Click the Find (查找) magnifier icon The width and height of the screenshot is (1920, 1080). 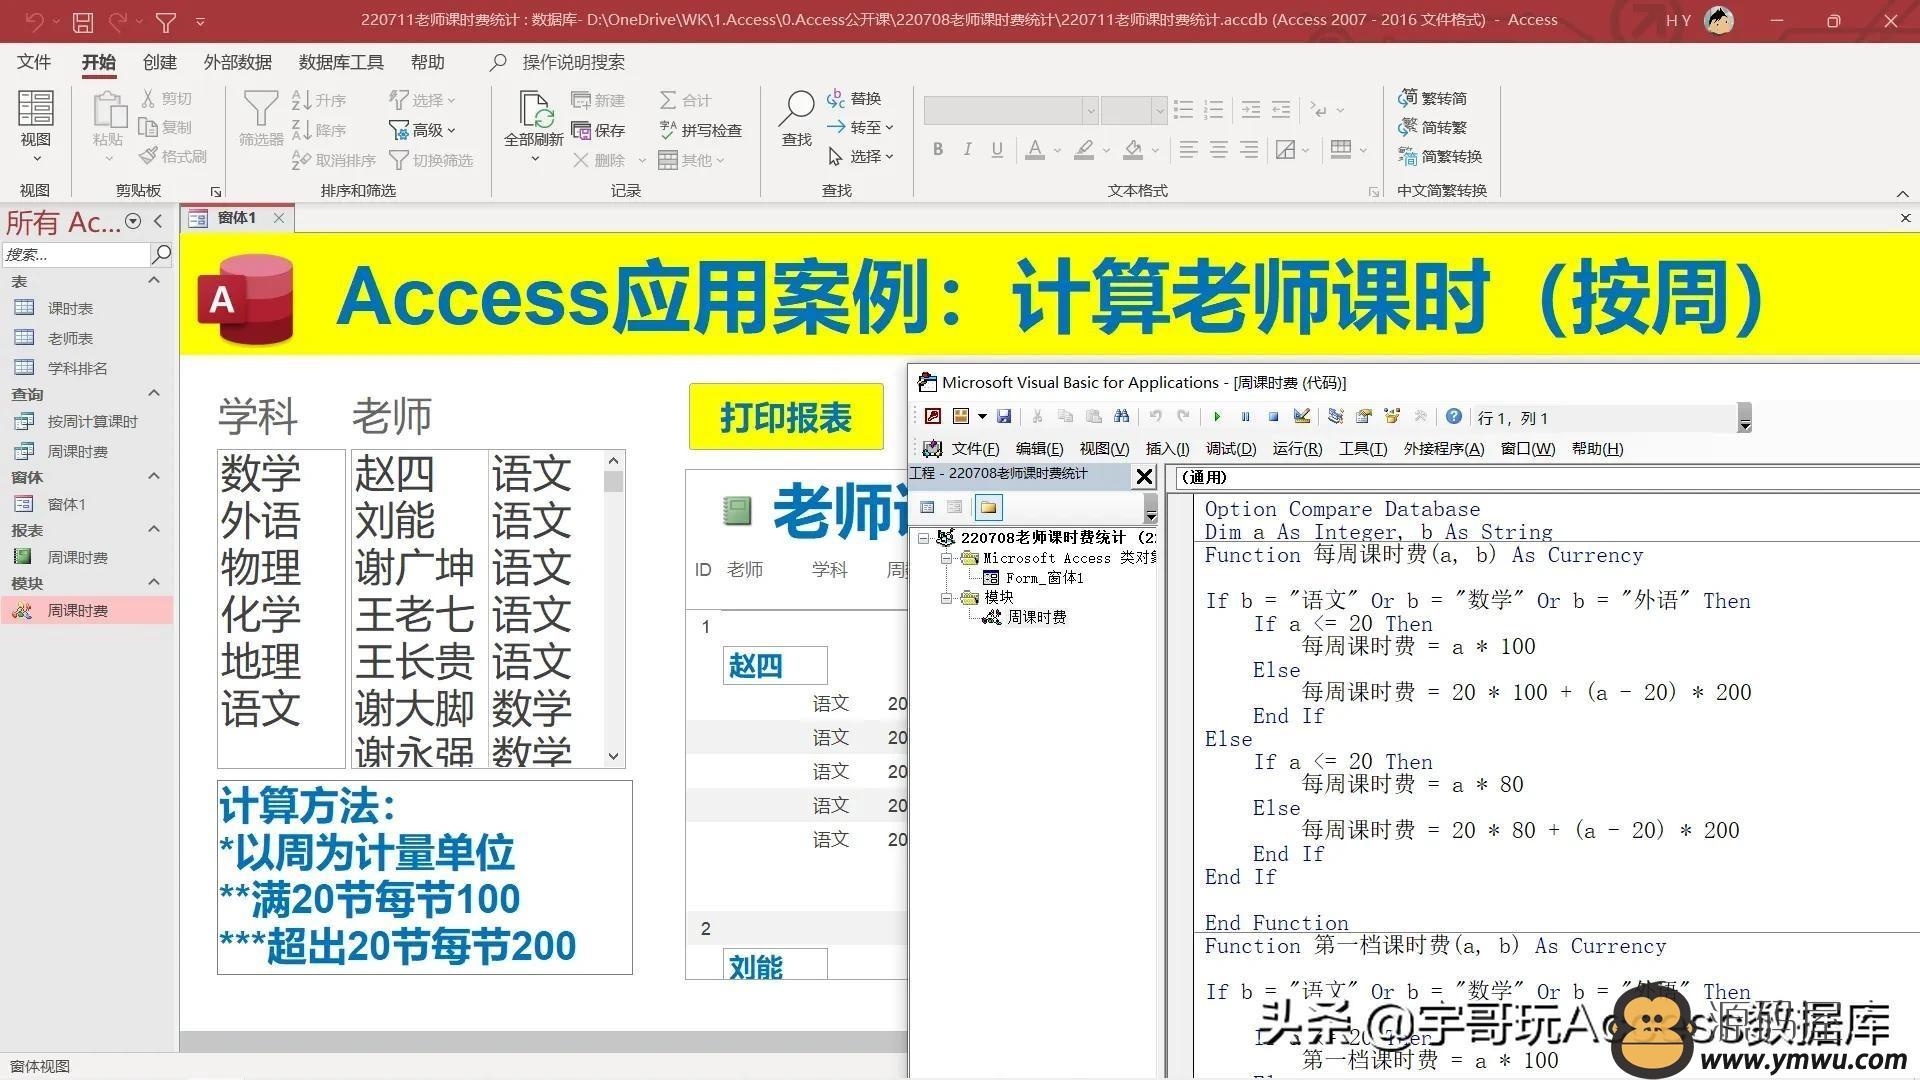(797, 118)
